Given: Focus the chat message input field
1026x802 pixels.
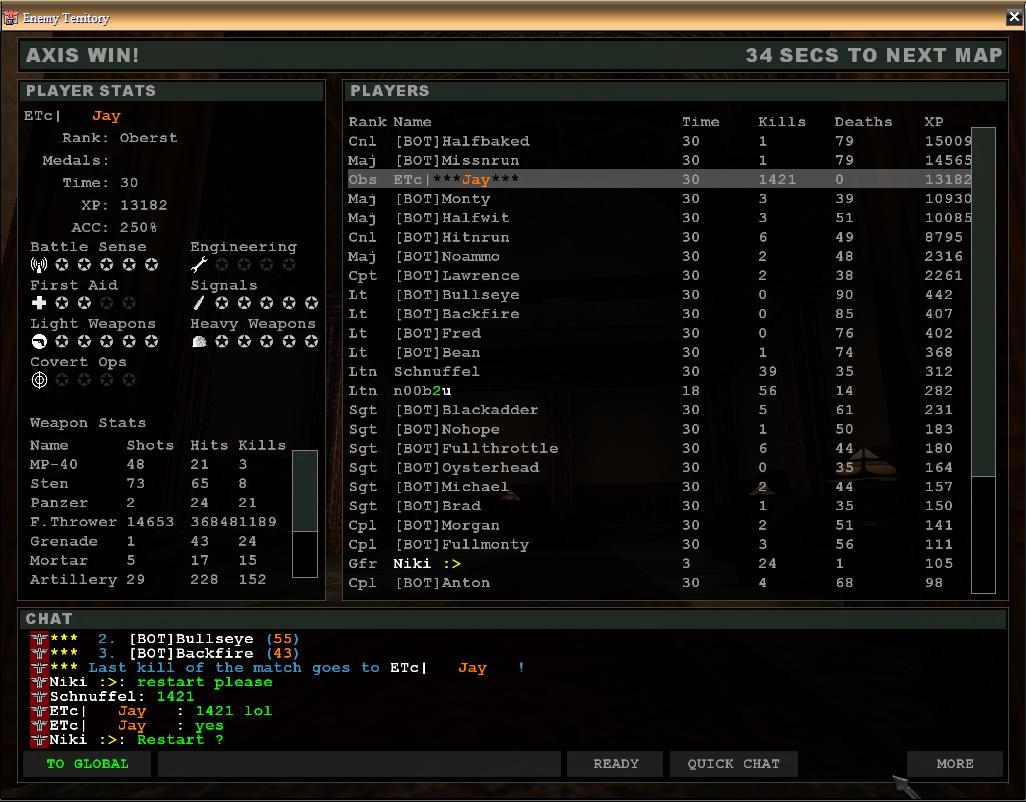Looking at the screenshot, I should click(359, 764).
